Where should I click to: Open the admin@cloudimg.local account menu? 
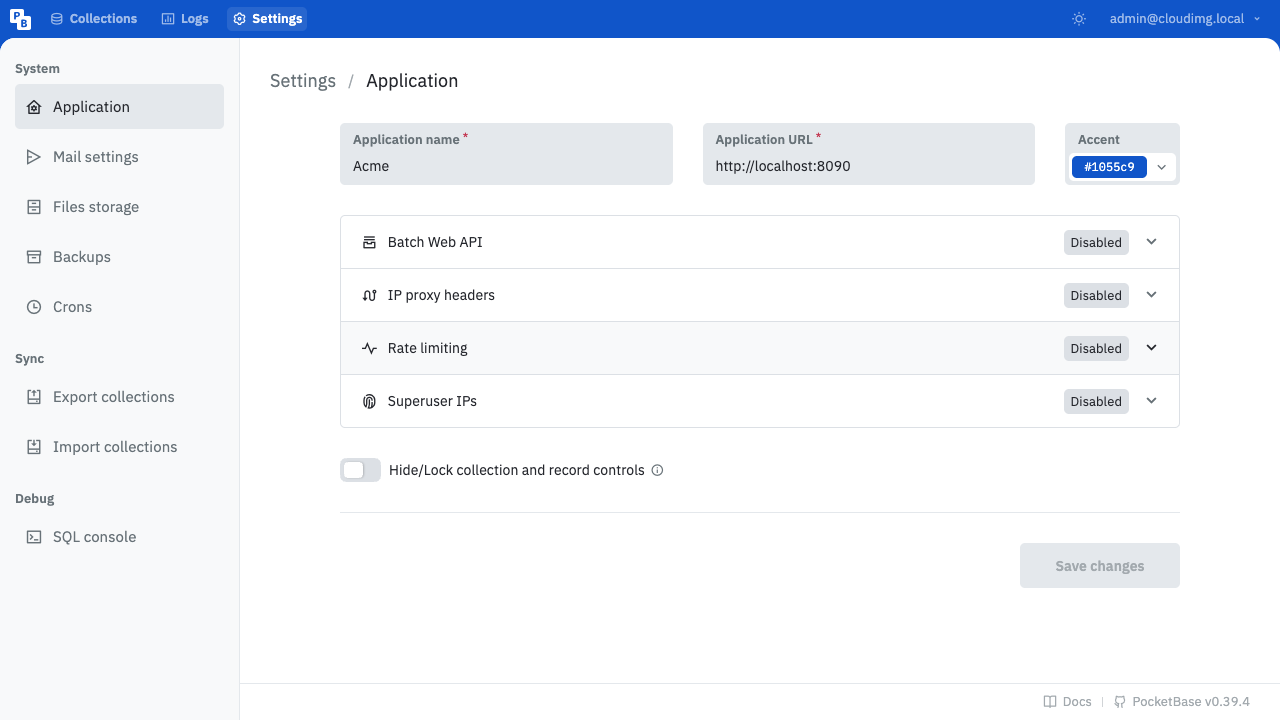1185,19
